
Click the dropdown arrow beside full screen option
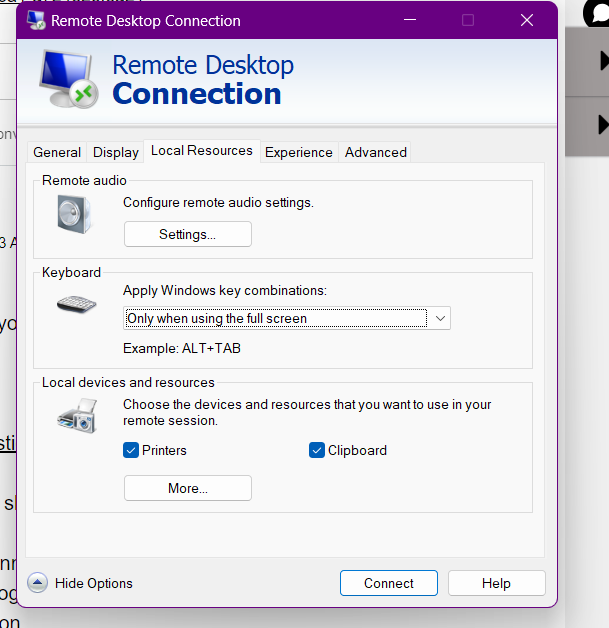coord(438,319)
